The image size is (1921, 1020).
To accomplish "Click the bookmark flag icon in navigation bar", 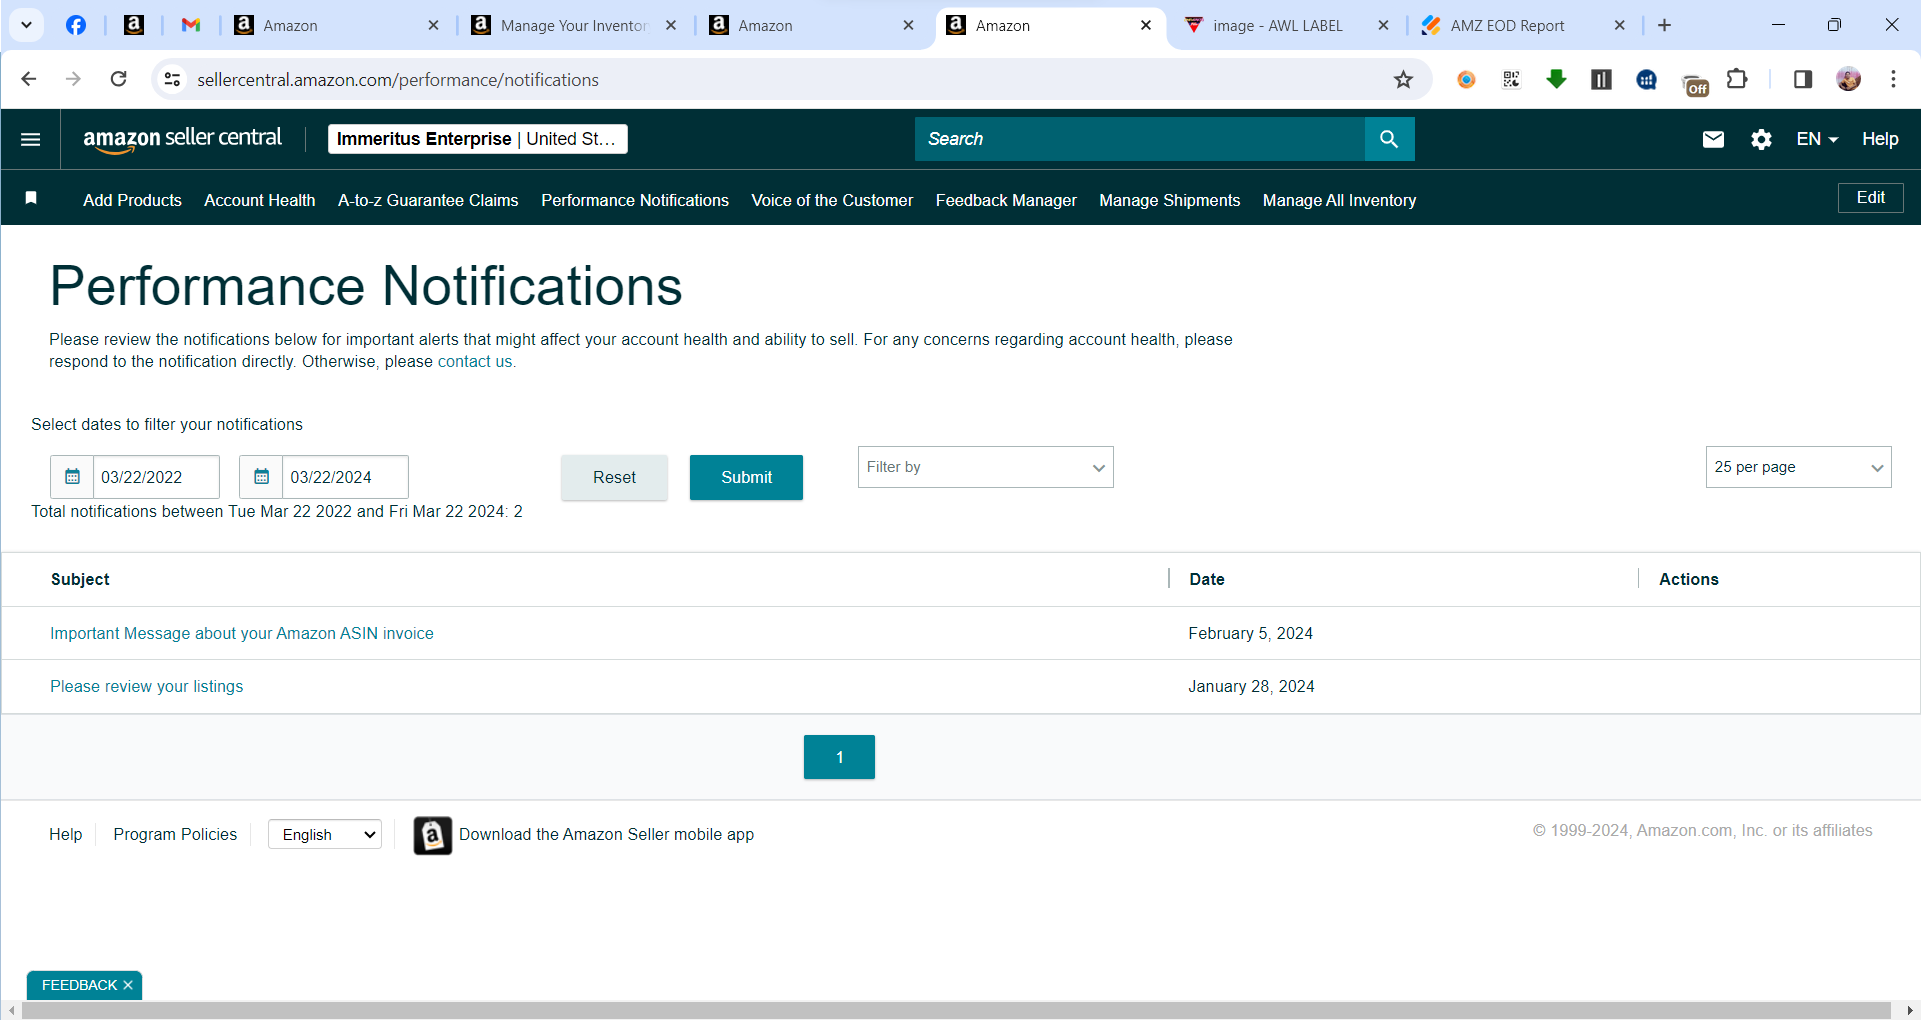I will pyautogui.click(x=31, y=198).
